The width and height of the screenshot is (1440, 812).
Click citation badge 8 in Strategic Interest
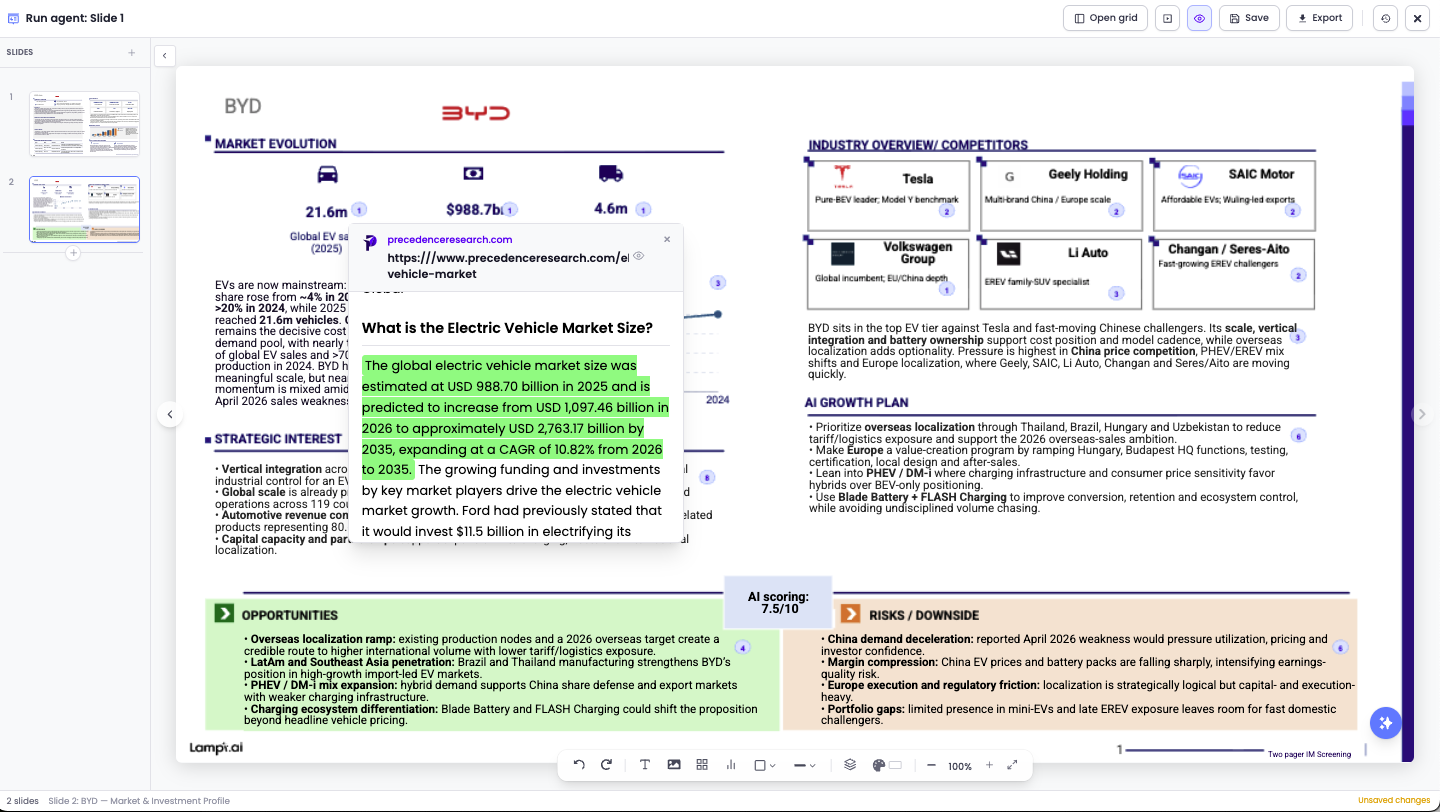708,478
